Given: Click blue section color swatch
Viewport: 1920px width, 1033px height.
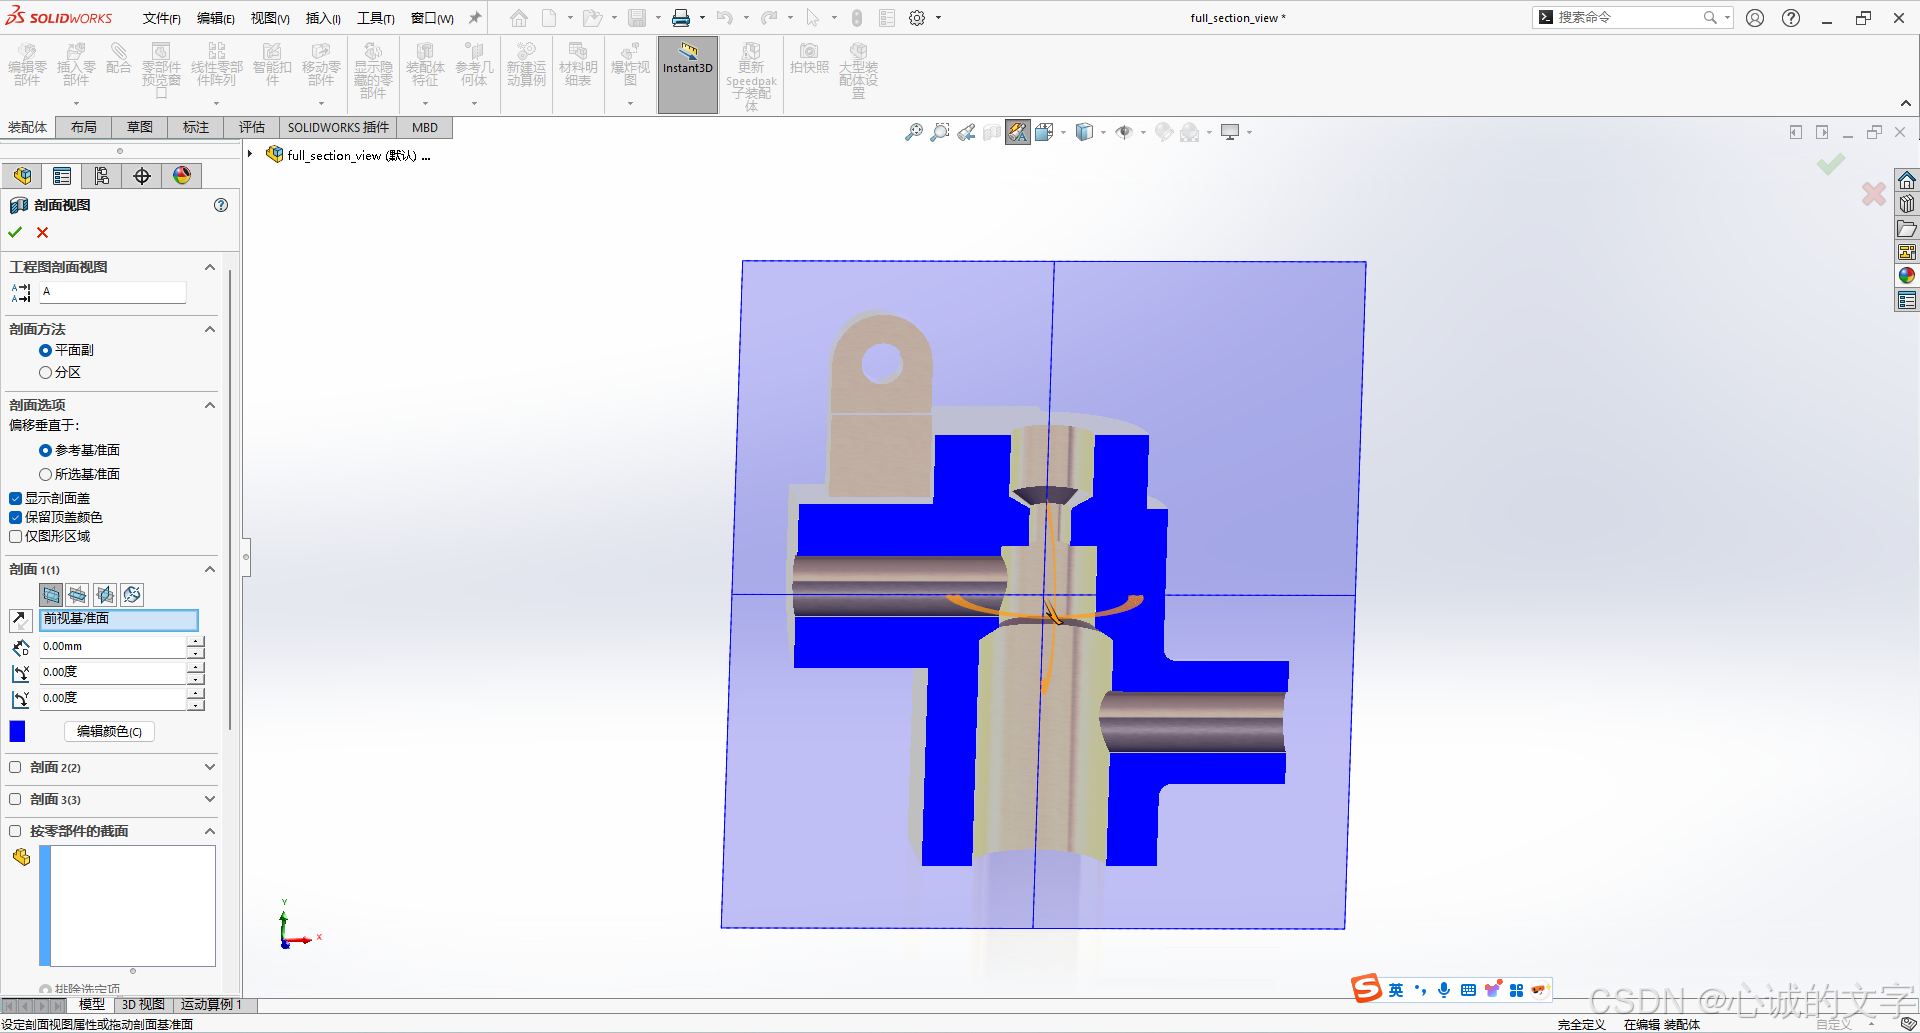Looking at the screenshot, I should coord(17,732).
